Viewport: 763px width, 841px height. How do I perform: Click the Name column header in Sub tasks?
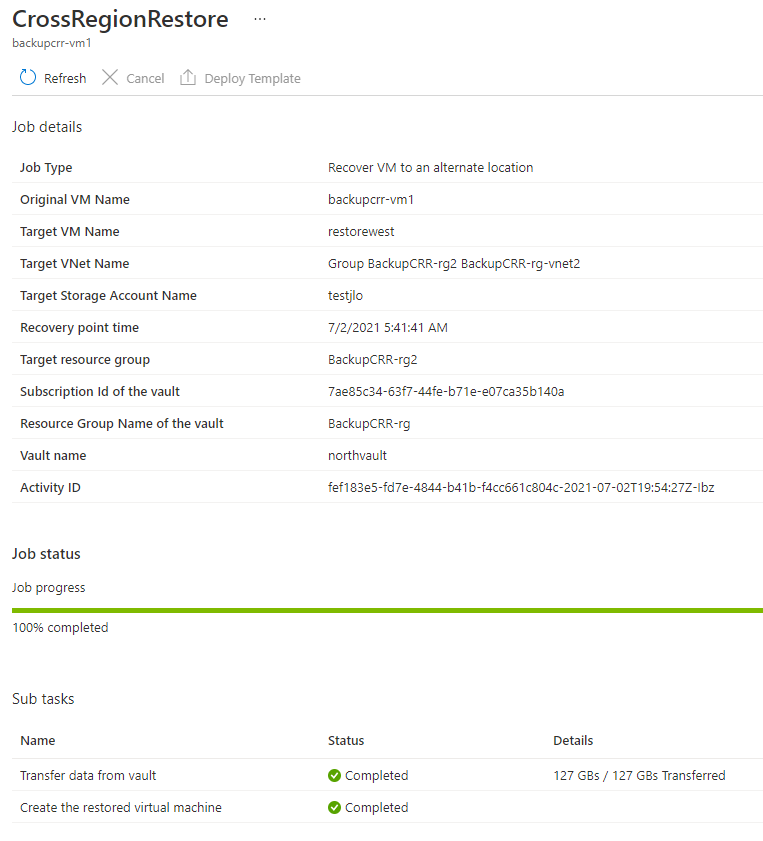tap(38, 741)
